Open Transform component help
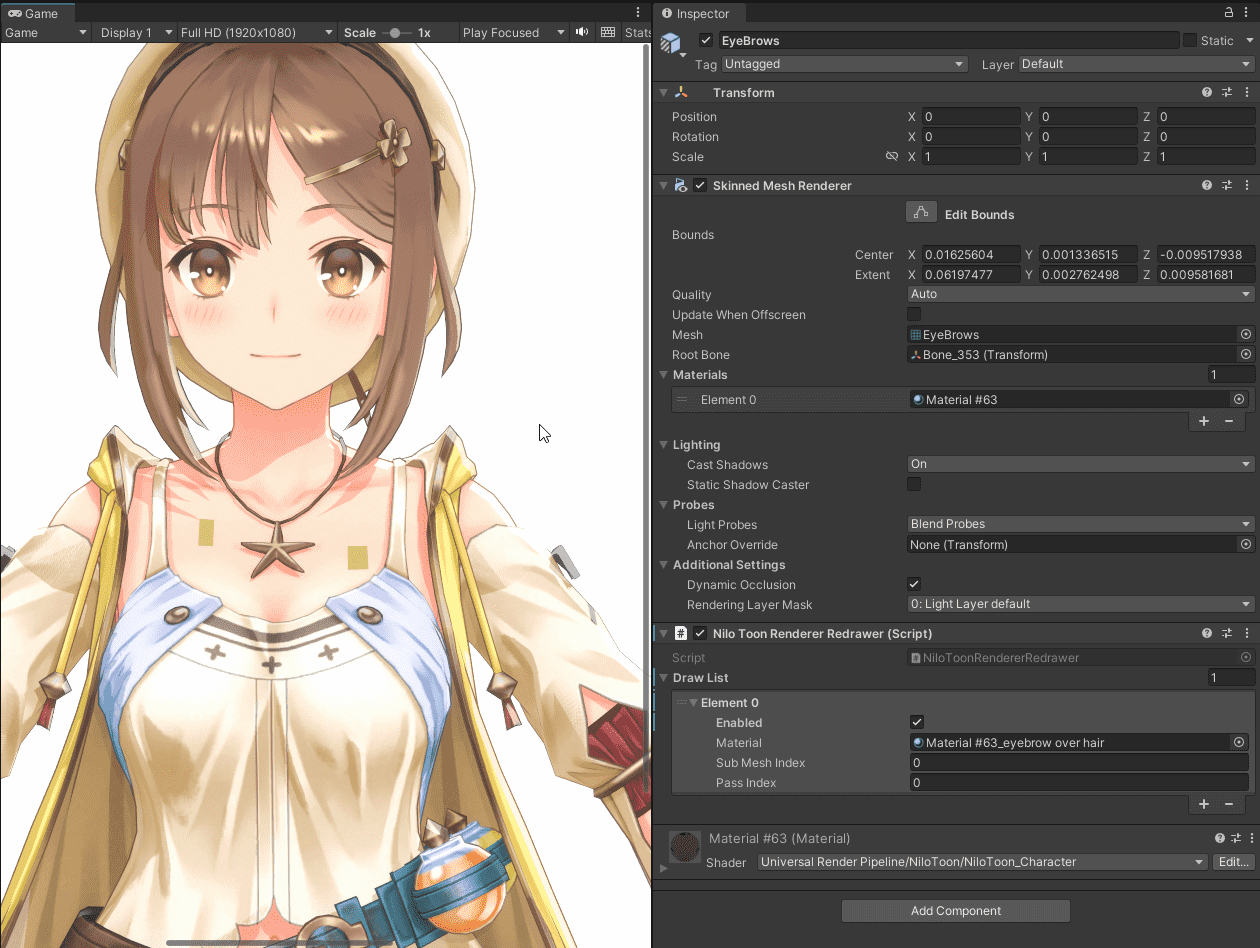This screenshot has height=948, width=1260. 1207,92
